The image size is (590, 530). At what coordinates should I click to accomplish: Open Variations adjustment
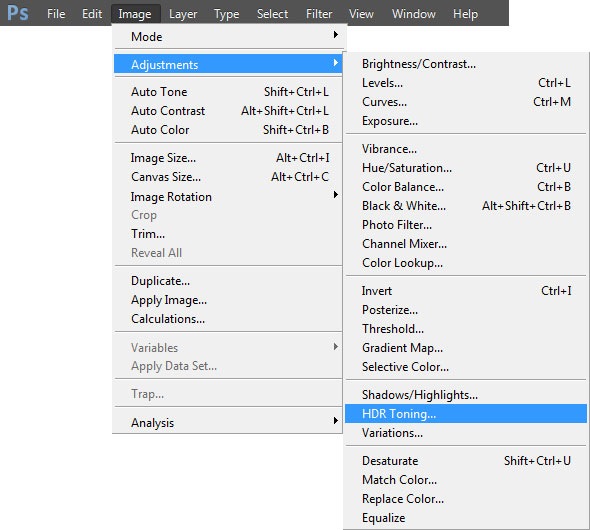tap(466, 433)
